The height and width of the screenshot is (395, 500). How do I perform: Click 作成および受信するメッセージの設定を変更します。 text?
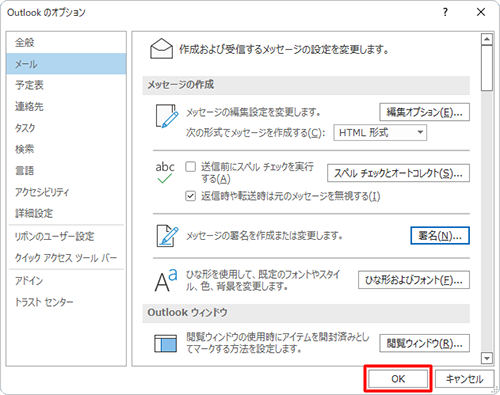284,50
